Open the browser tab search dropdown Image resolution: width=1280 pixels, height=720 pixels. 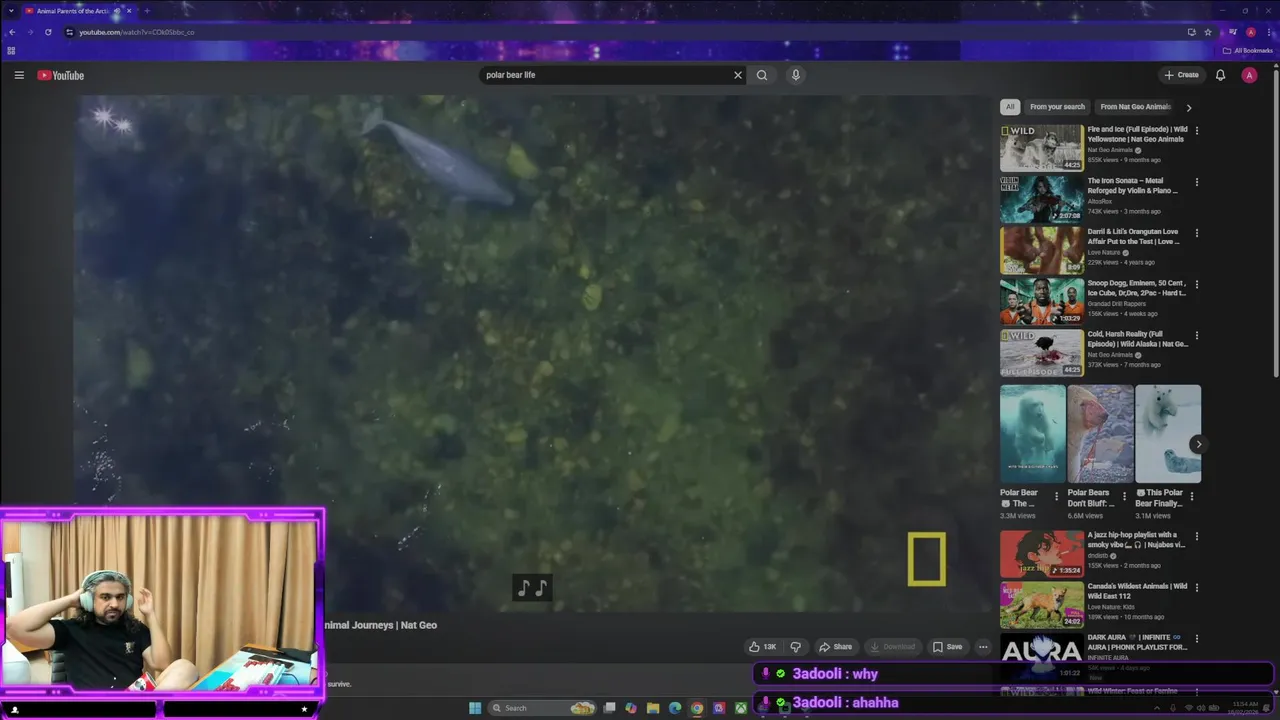[x=10, y=11]
